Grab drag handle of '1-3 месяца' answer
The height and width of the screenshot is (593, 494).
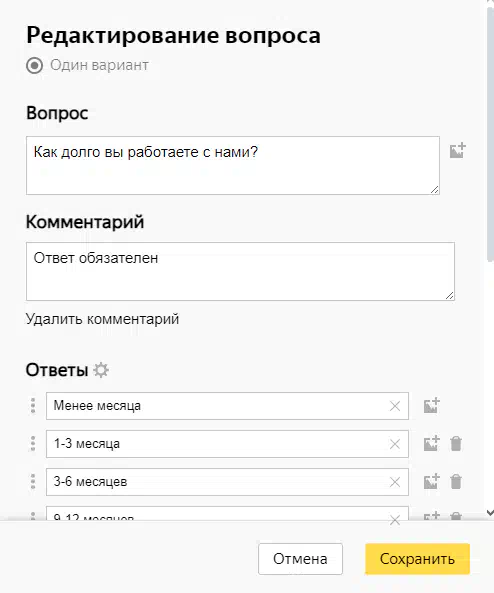pyautogui.click(x=33, y=444)
